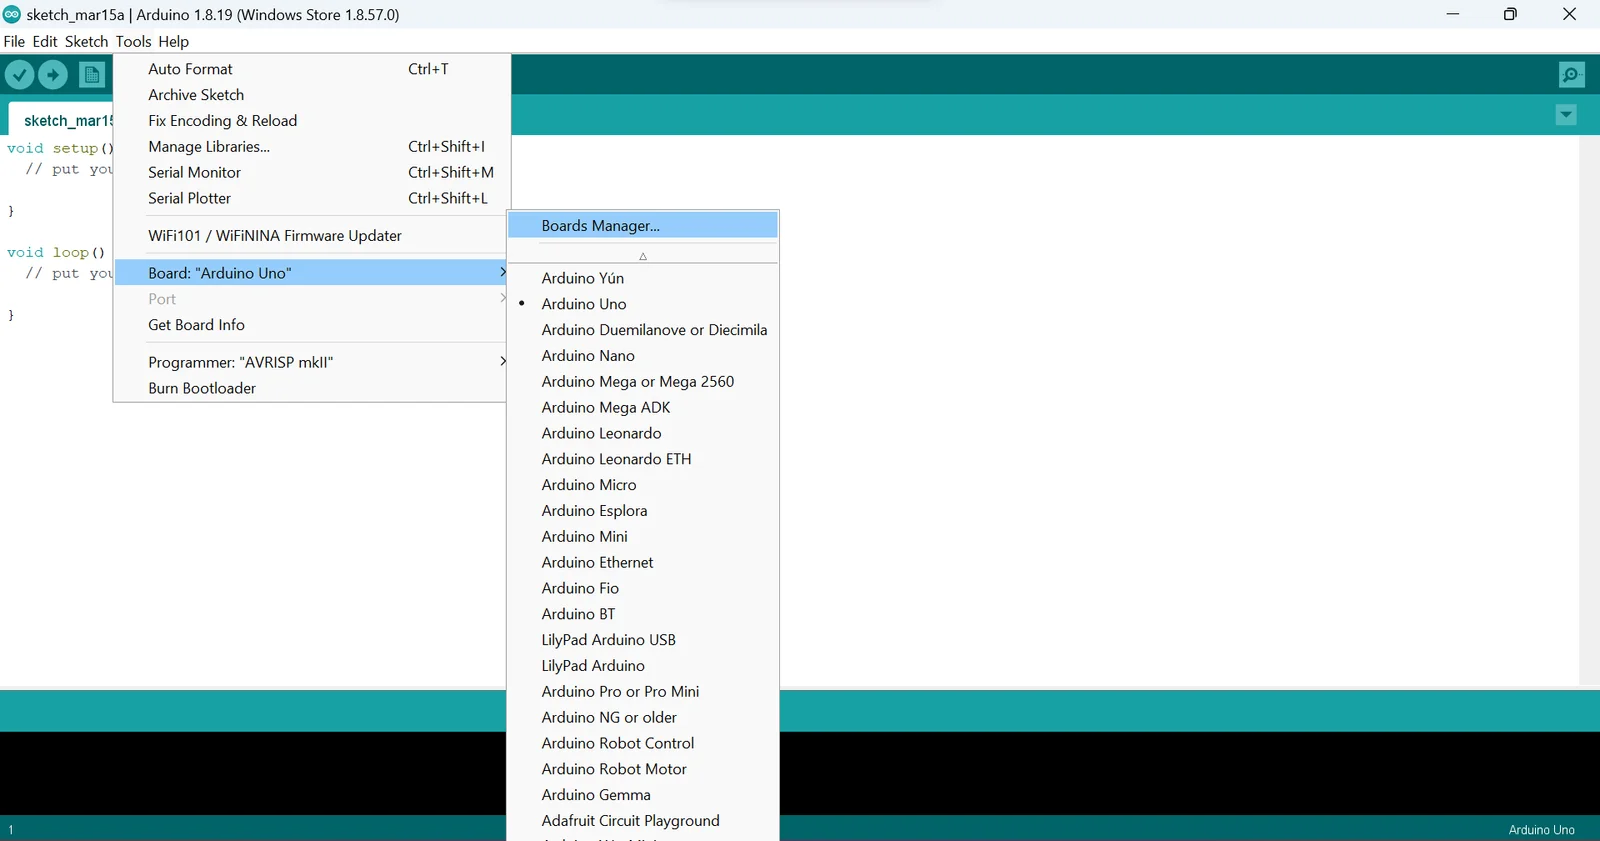This screenshot has height=841, width=1600.
Task: Choose Arduino Mini board
Action: coord(643,537)
